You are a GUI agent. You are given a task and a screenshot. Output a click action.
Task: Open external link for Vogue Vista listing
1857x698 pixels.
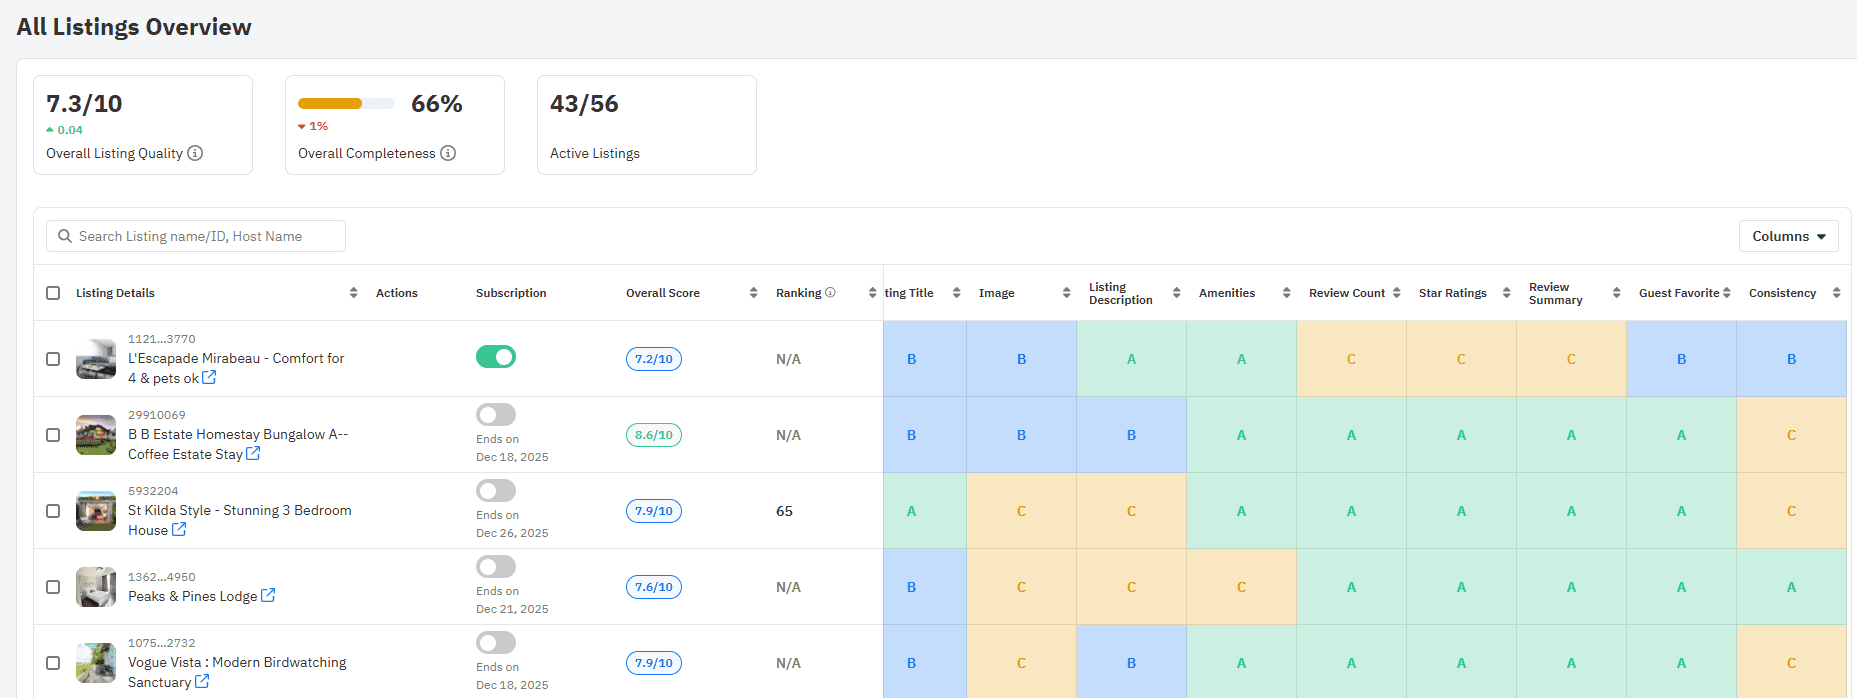tap(202, 682)
